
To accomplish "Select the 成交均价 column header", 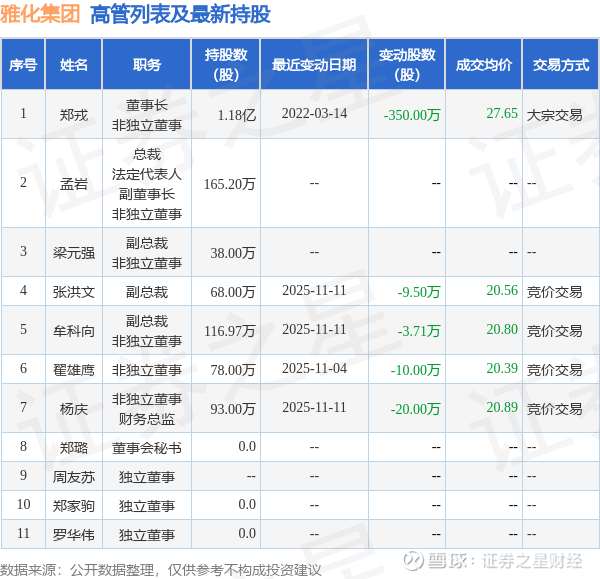I will point(484,65).
